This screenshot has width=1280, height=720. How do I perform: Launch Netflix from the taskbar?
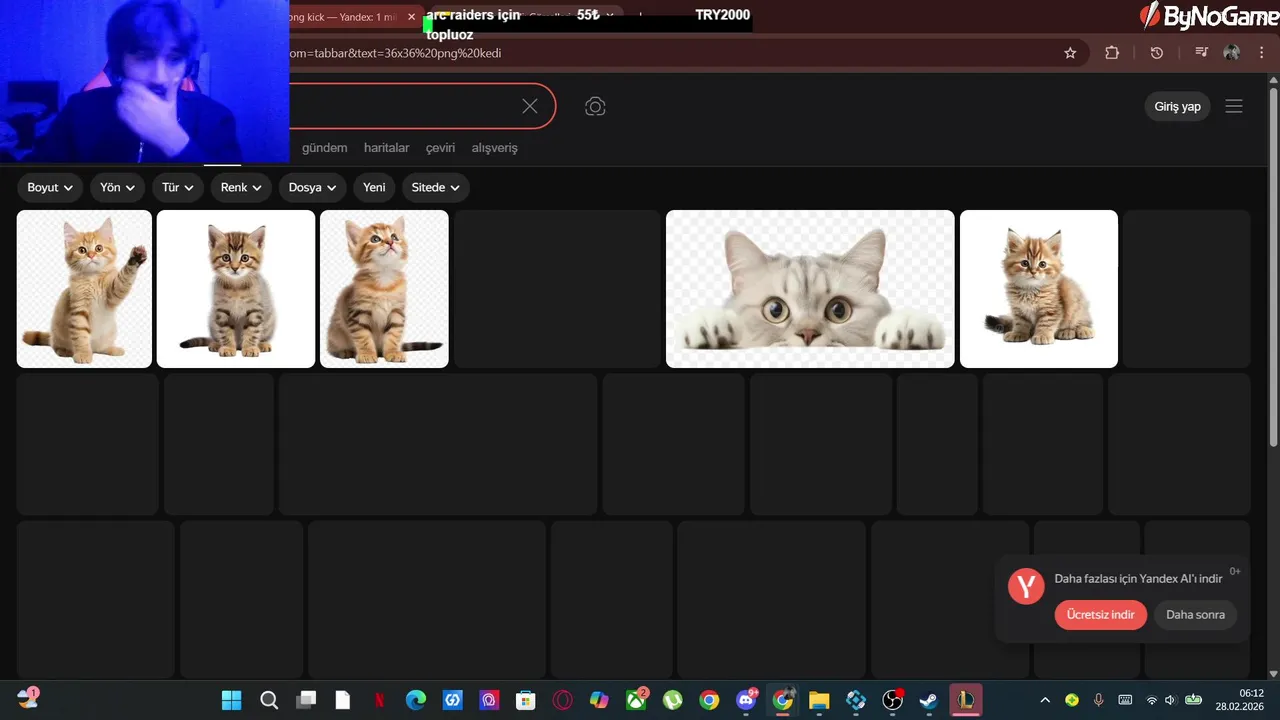coord(379,700)
